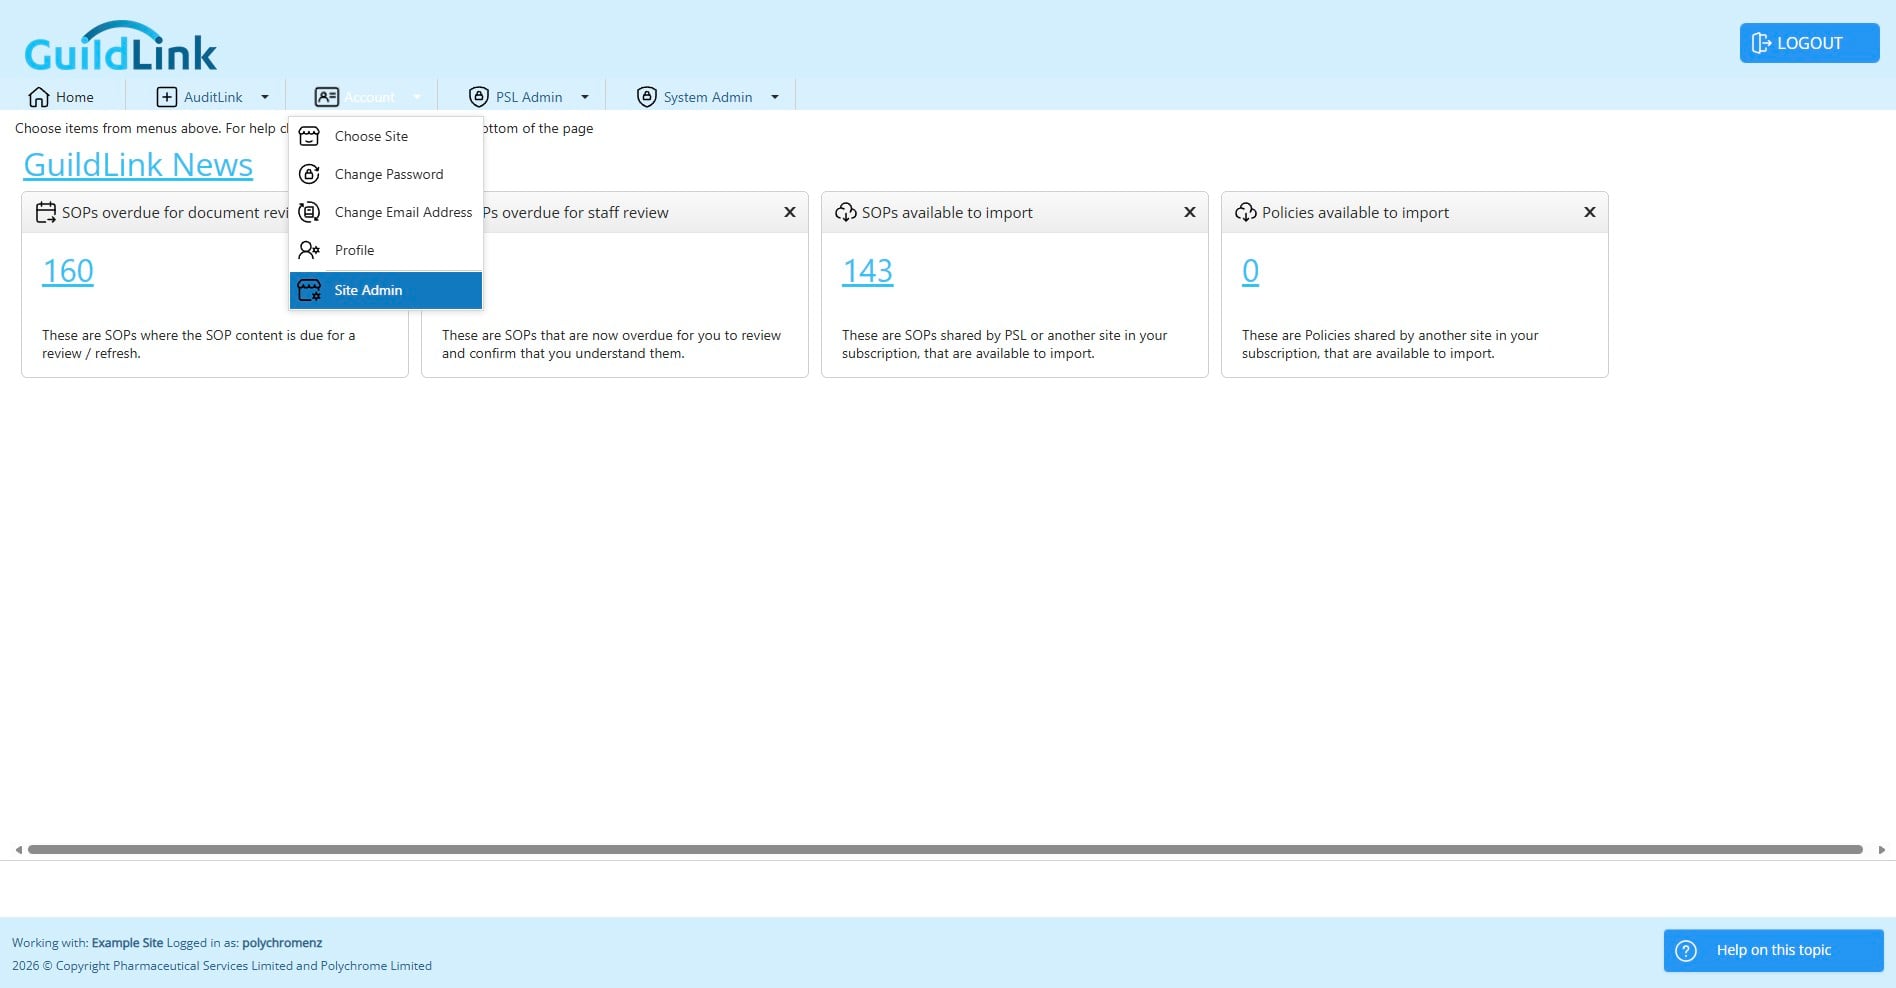This screenshot has height=988, width=1896.
Task: Click the Site Admin store-gear icon
Action: click(x=310, y=290)
